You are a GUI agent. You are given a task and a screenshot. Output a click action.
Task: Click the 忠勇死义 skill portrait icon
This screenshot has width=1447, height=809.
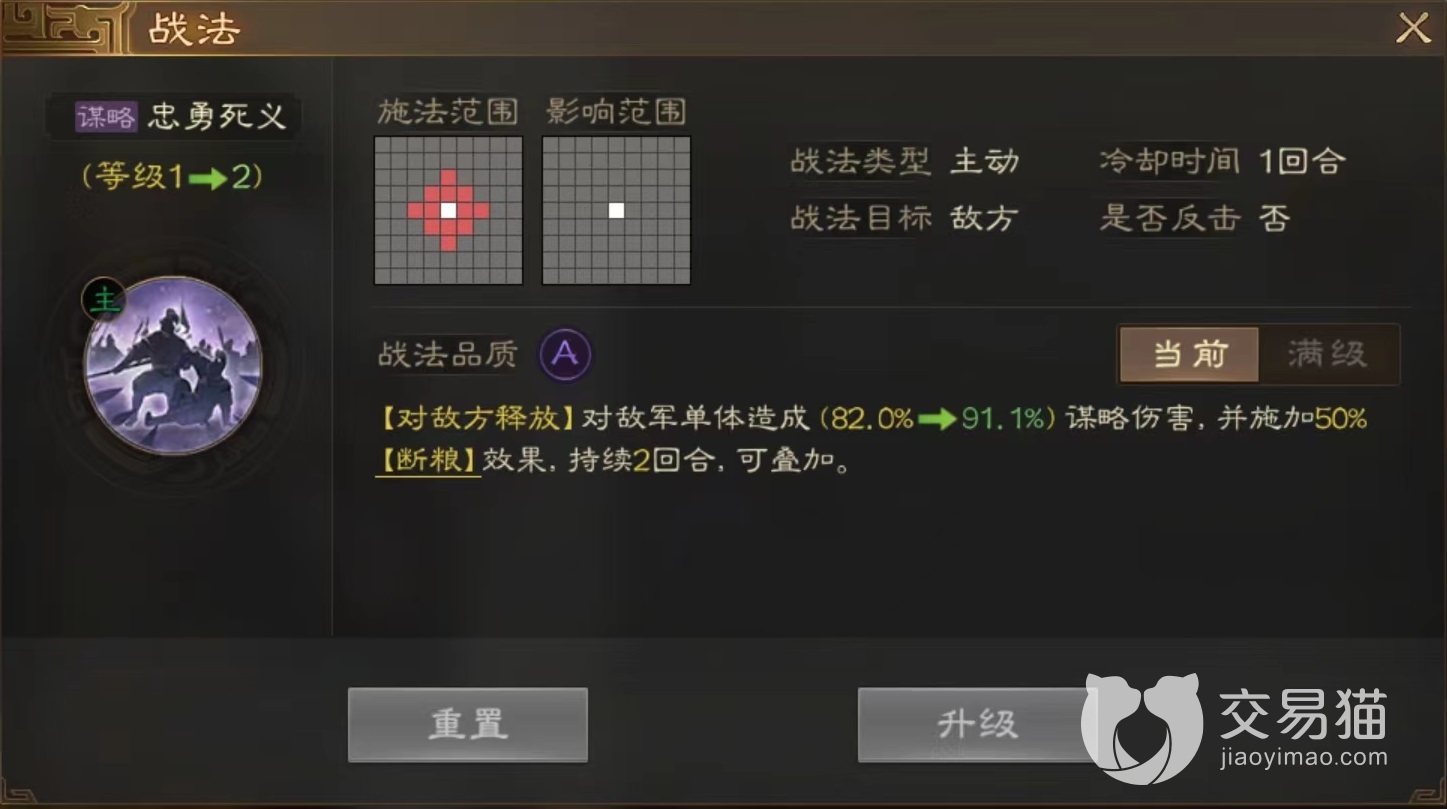coord(173,366)
